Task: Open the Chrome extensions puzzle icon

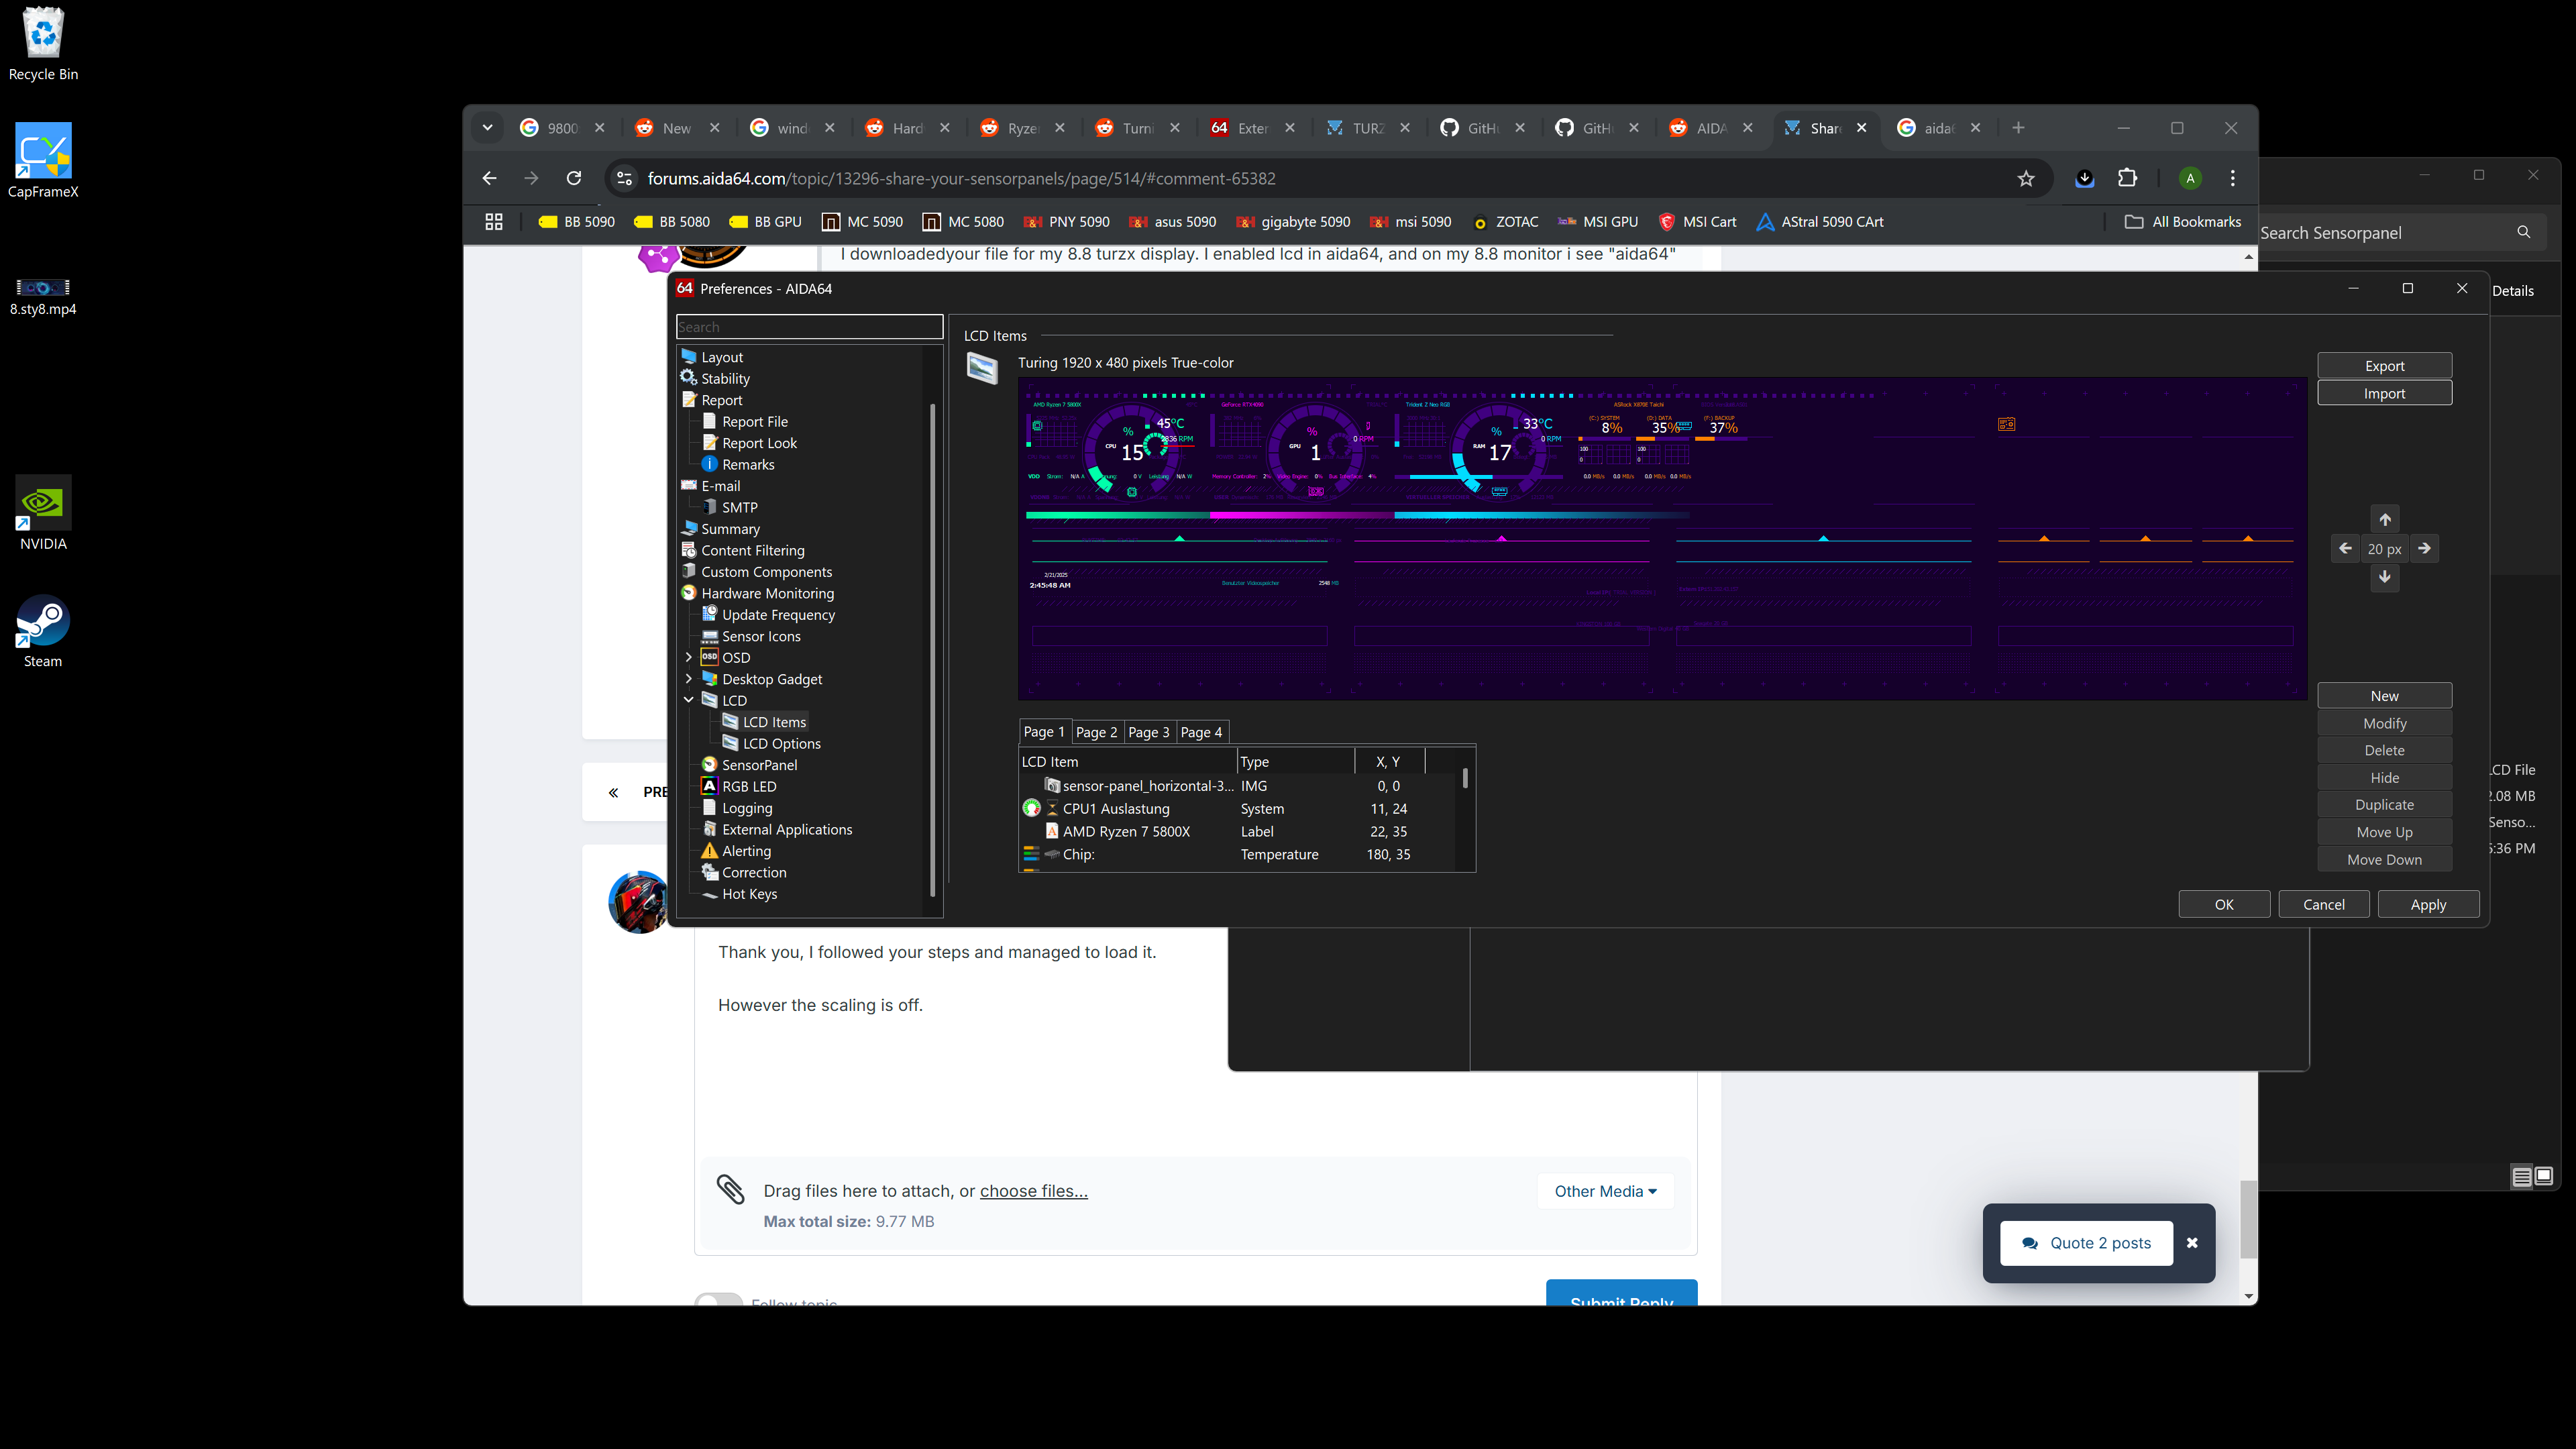Action: point(2128,178)
